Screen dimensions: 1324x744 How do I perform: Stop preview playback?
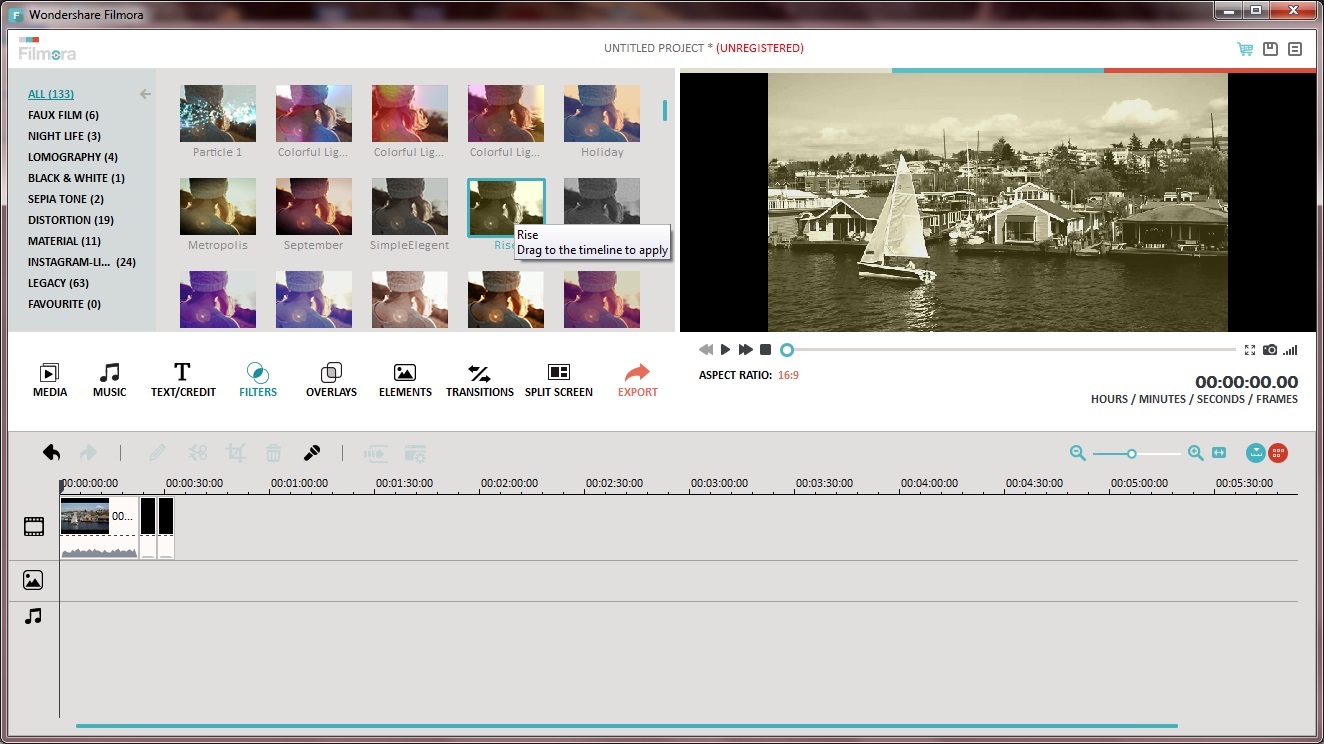click(x=766, y=349)
